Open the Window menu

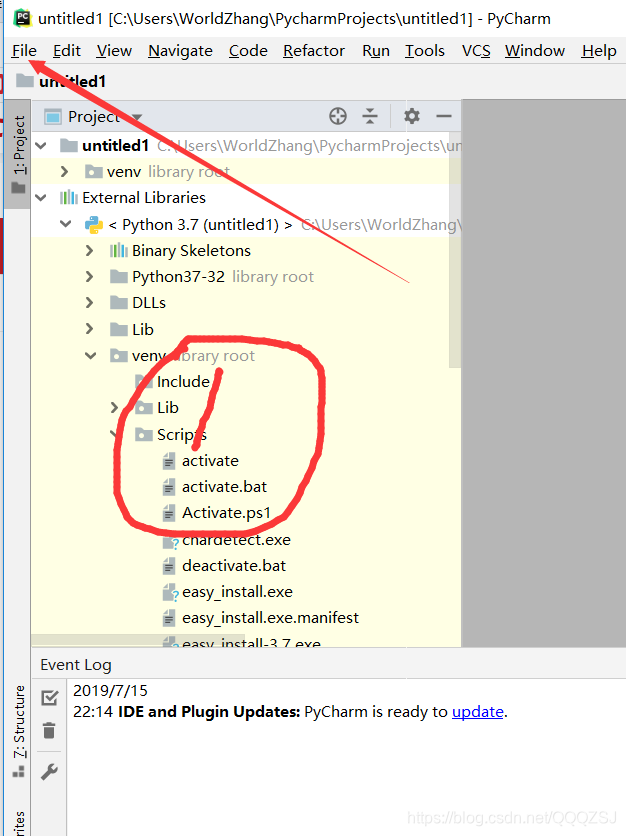click(535, 51)
